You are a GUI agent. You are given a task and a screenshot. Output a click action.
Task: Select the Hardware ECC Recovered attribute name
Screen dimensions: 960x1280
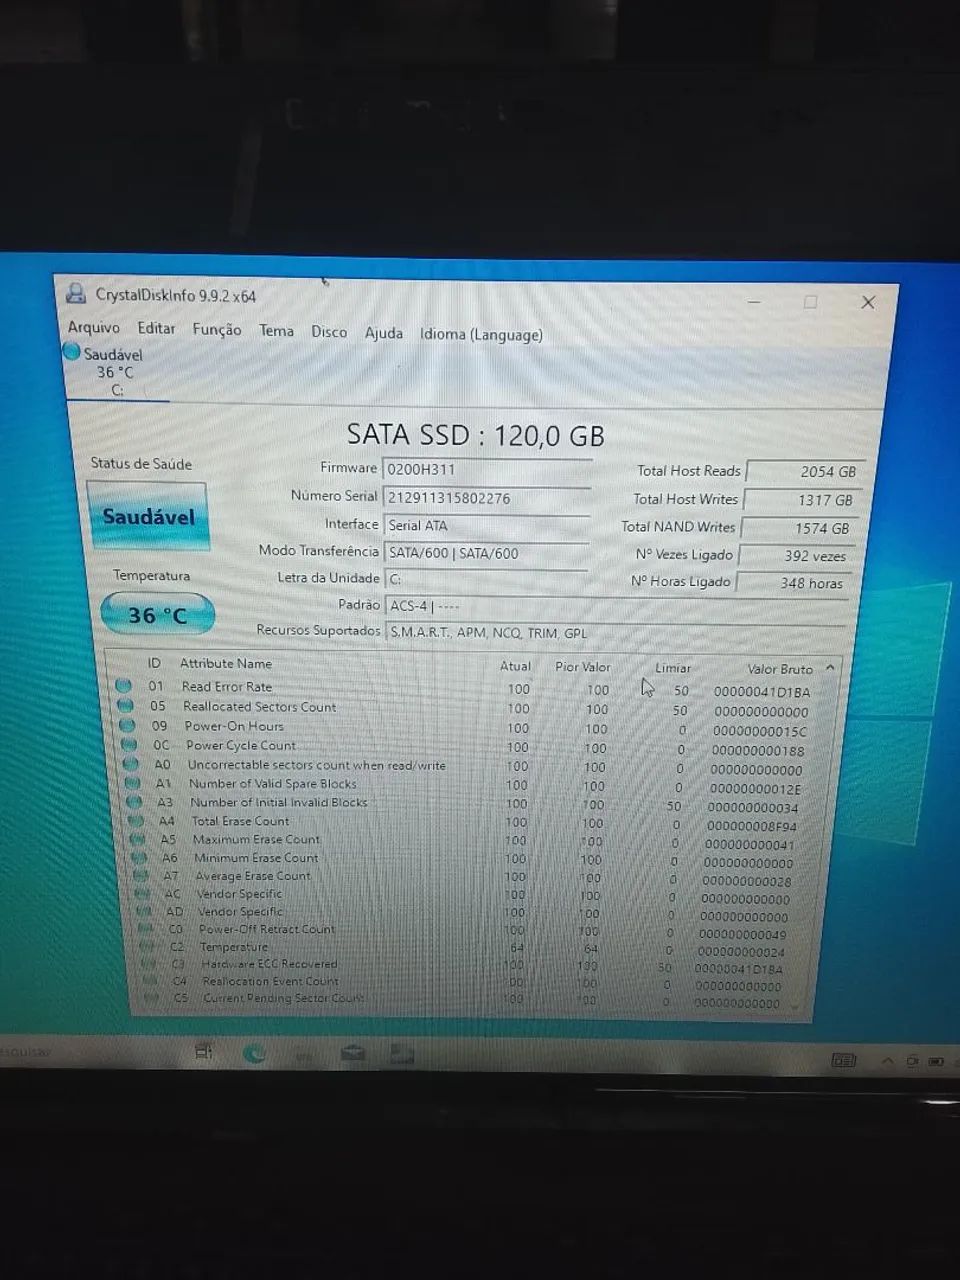point(269,964)
